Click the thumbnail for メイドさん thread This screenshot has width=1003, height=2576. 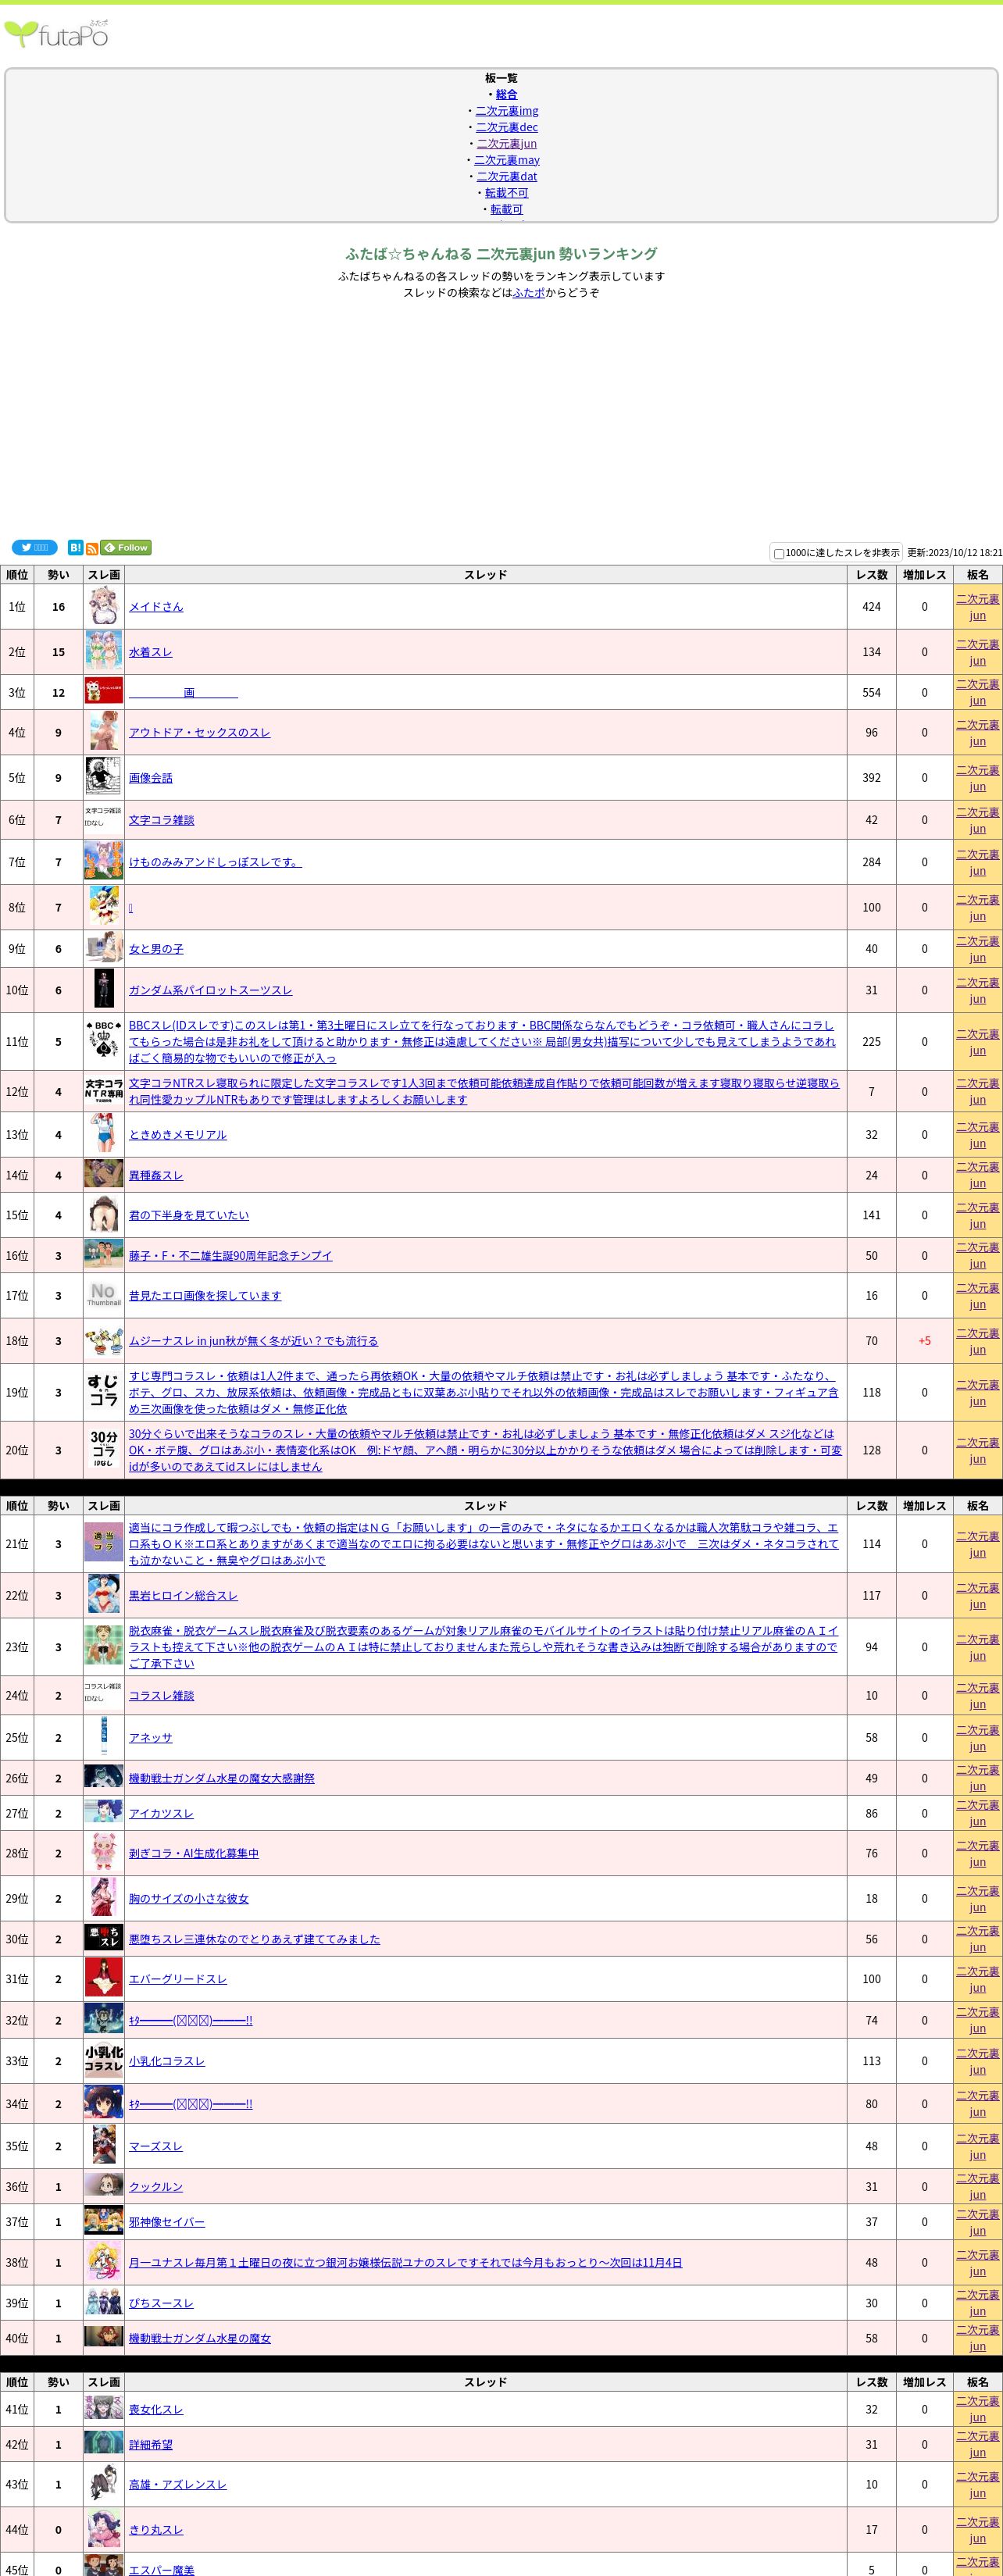(104, 607)
